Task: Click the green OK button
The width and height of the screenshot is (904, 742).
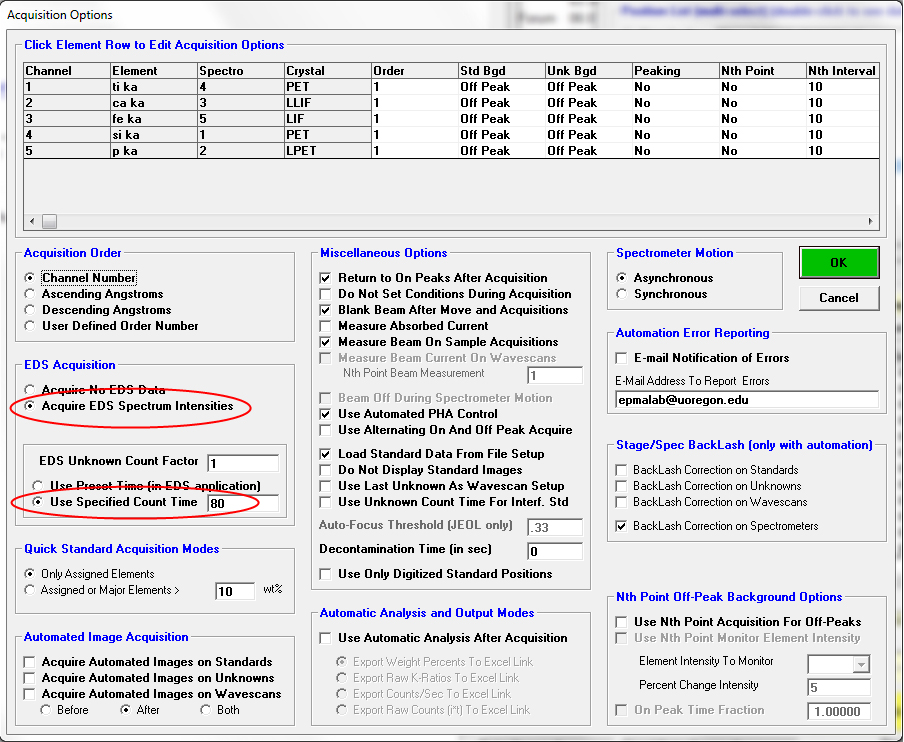Action: click(x=838, y=263)
